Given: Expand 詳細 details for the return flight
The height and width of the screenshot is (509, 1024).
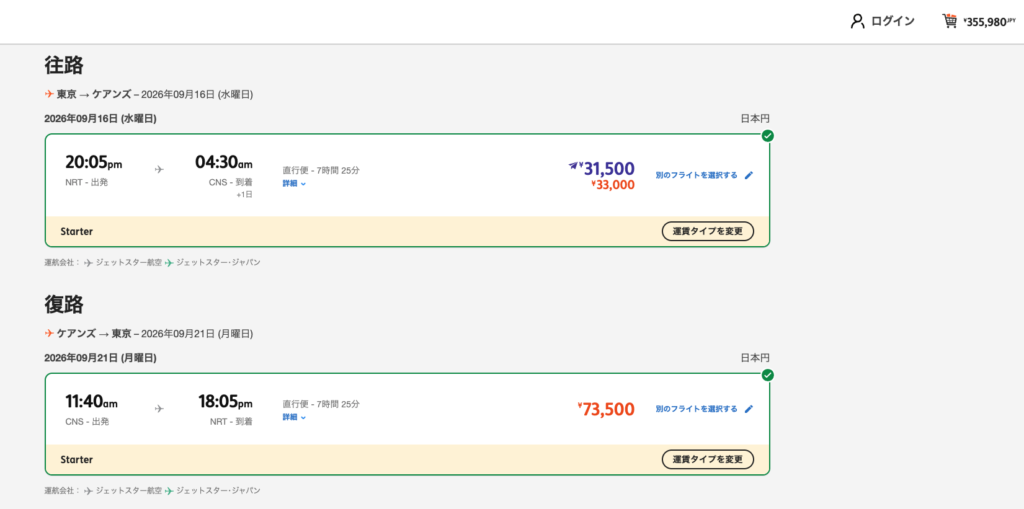Looking at the screenshot, I should [x=294, y=417].
